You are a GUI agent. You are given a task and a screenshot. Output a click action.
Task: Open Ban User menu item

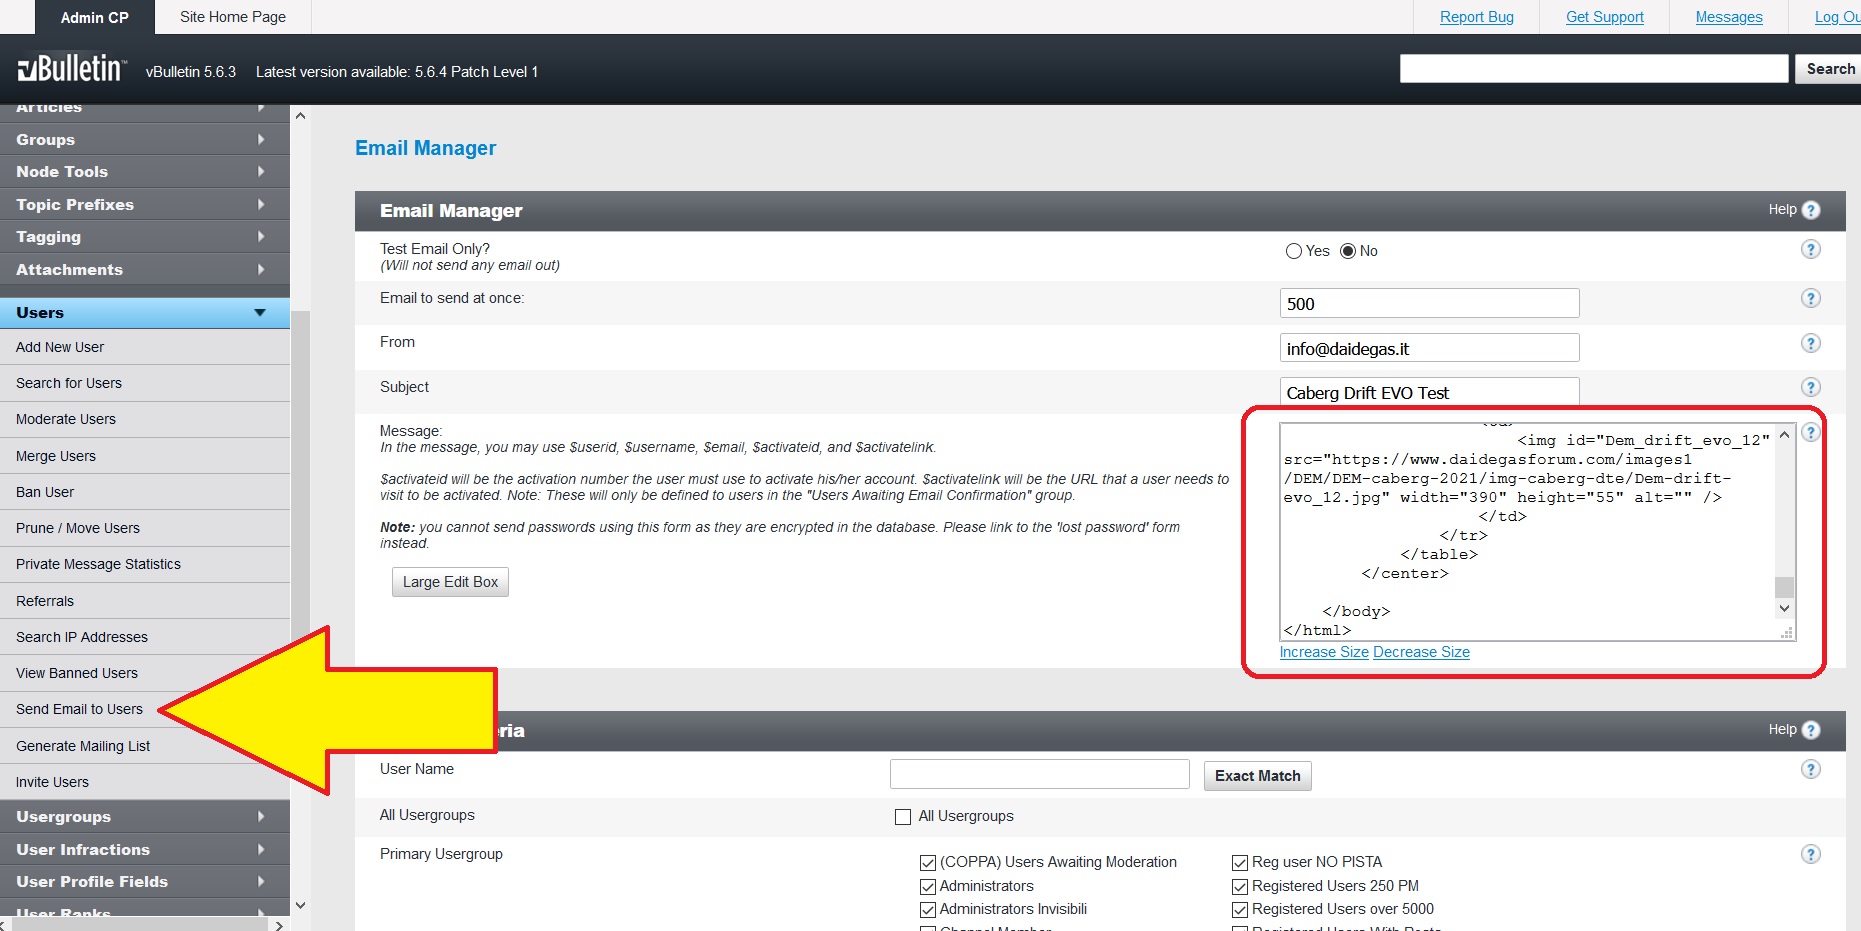tap(145, 492)
